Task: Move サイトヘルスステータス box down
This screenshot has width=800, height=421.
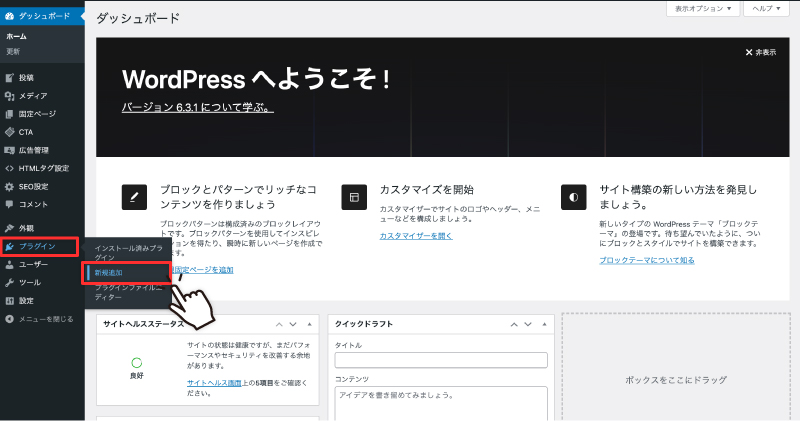Action: (293, 324)
